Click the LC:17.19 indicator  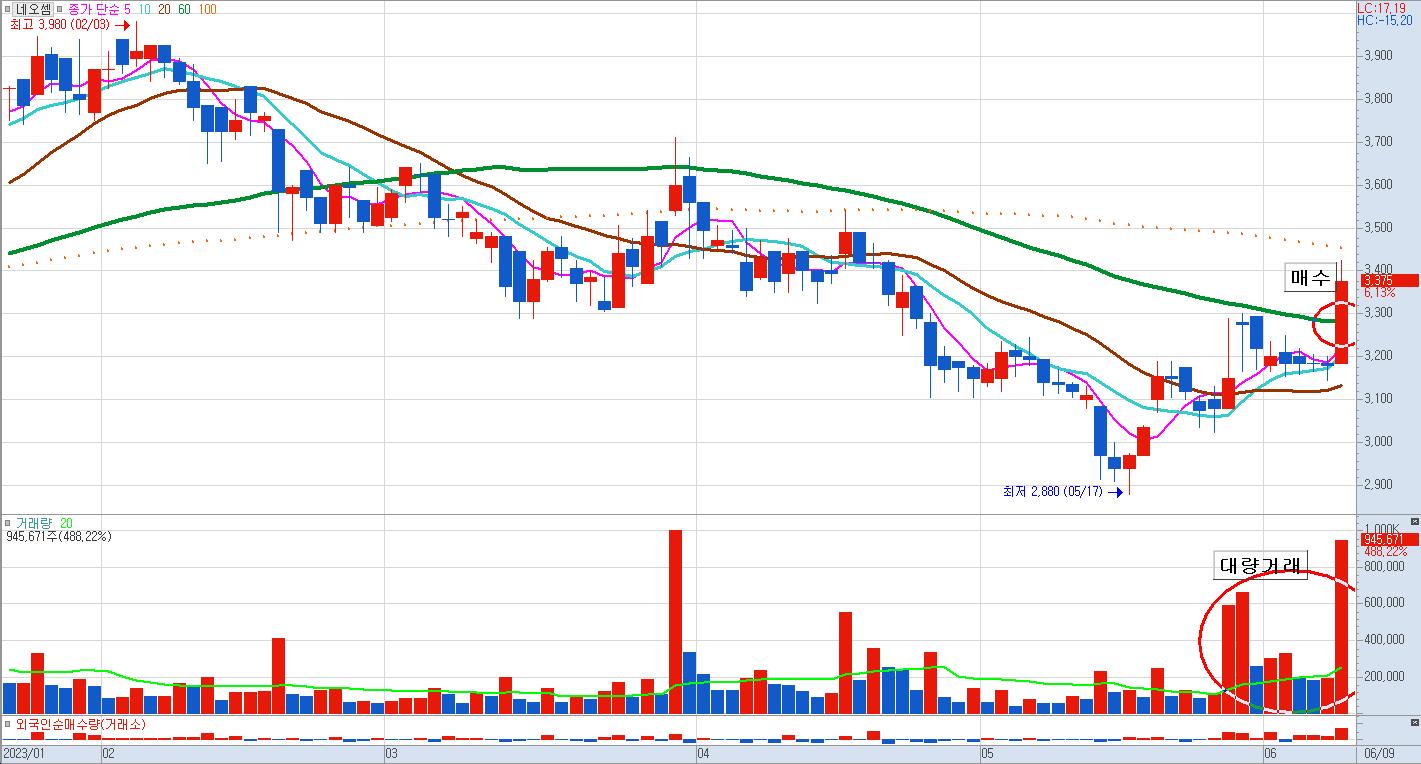pos(1381,7)
